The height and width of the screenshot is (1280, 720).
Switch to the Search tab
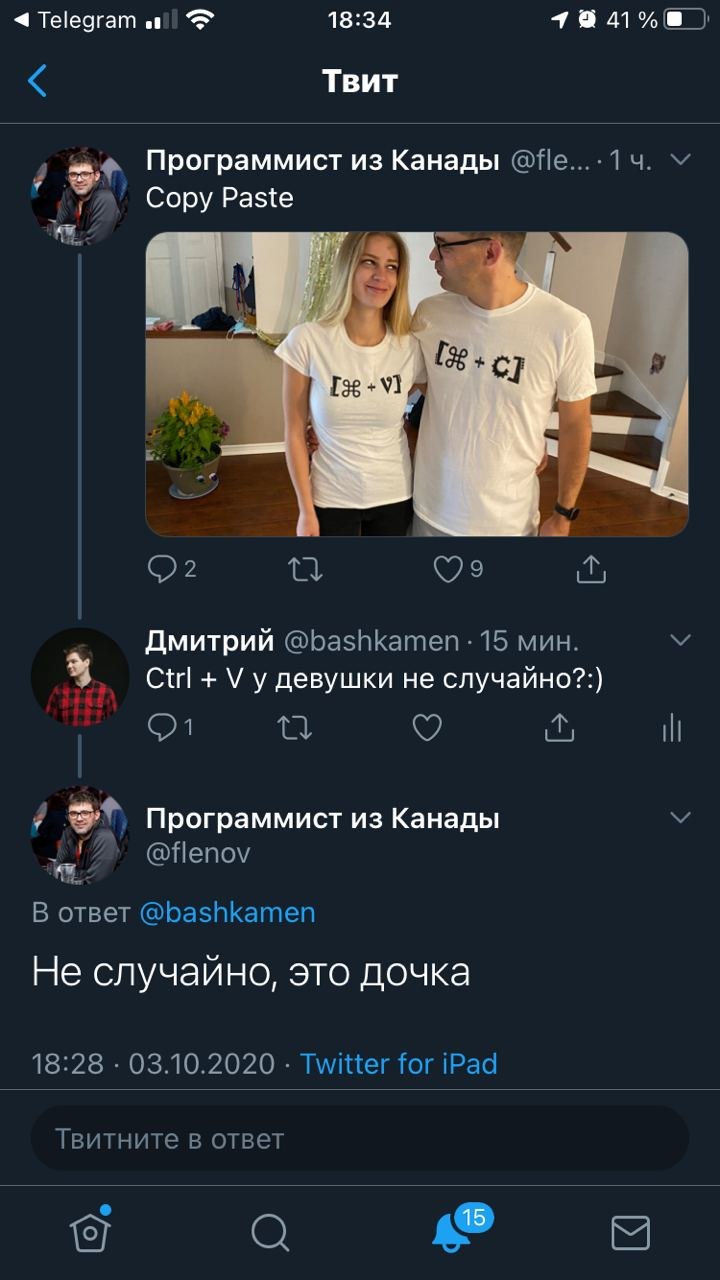[x=270, y=1232]
